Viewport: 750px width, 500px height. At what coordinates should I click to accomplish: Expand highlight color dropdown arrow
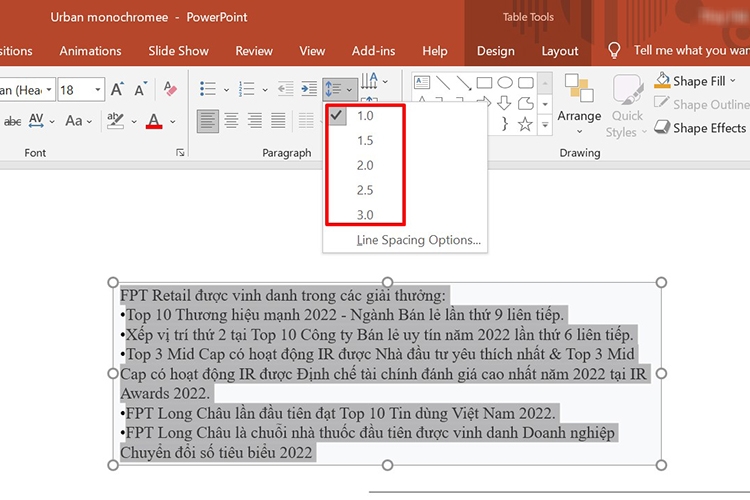134,122
